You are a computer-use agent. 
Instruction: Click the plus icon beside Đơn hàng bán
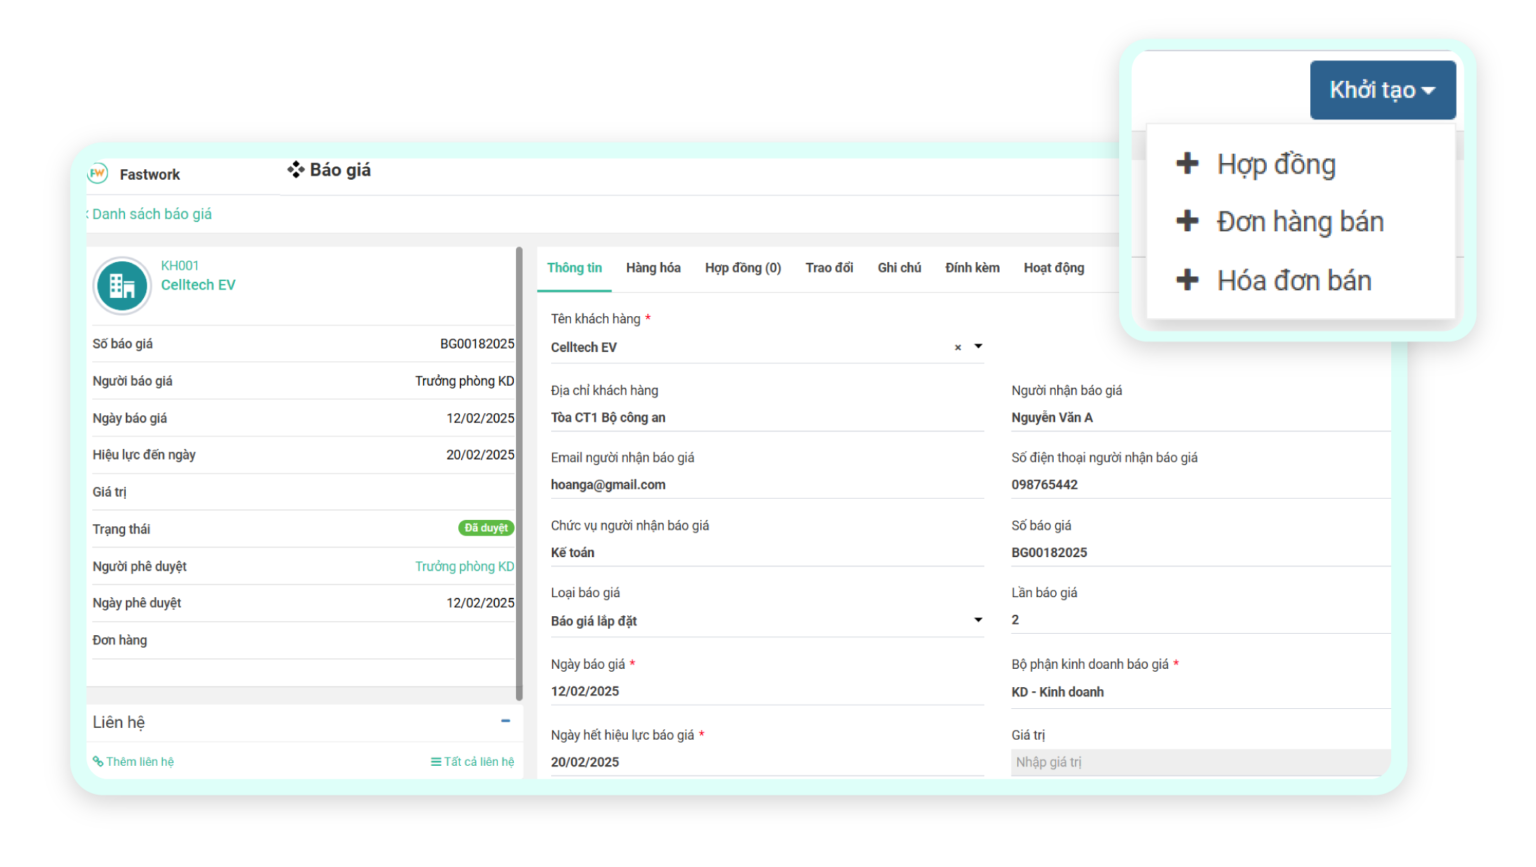tap(1187, 221)
